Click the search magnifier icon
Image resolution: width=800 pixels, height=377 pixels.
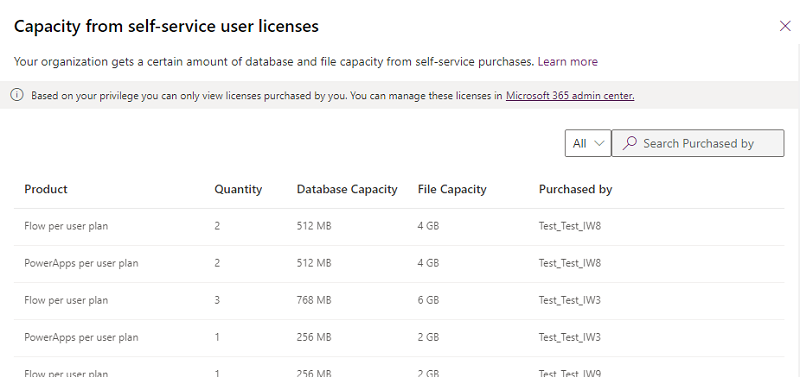[x=630, y=143]
